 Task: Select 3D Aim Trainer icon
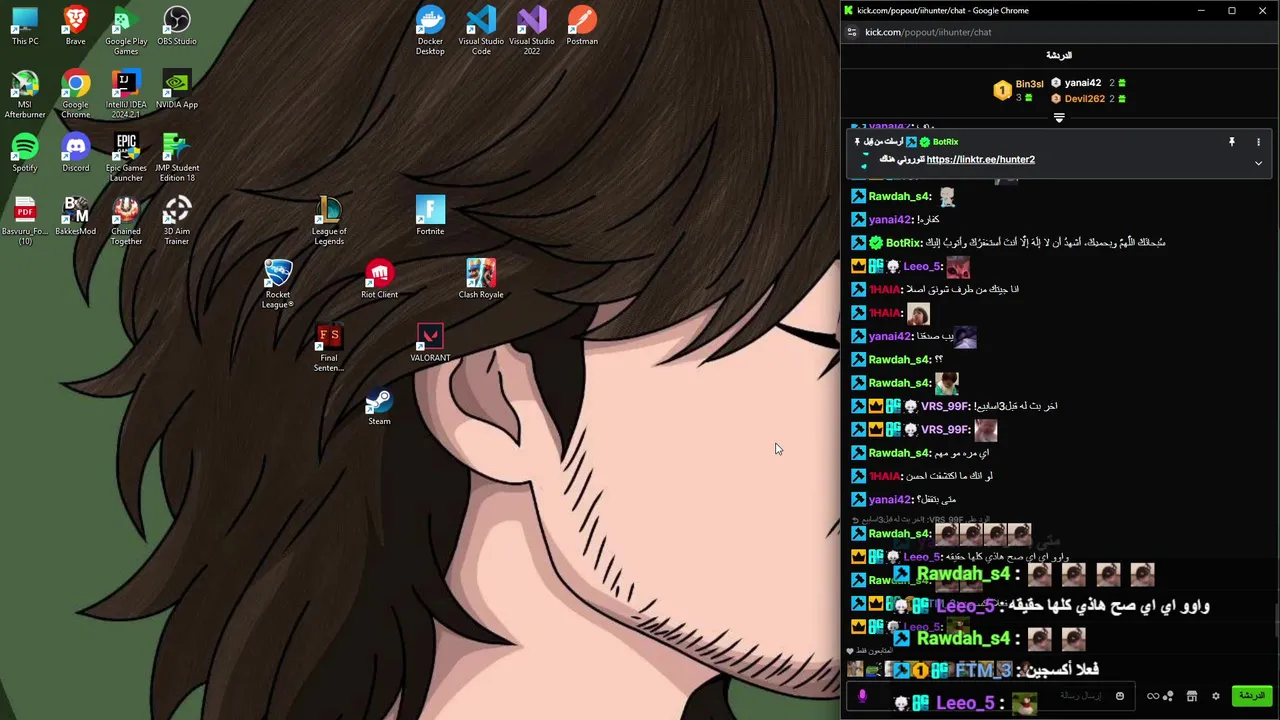[177, 221]
